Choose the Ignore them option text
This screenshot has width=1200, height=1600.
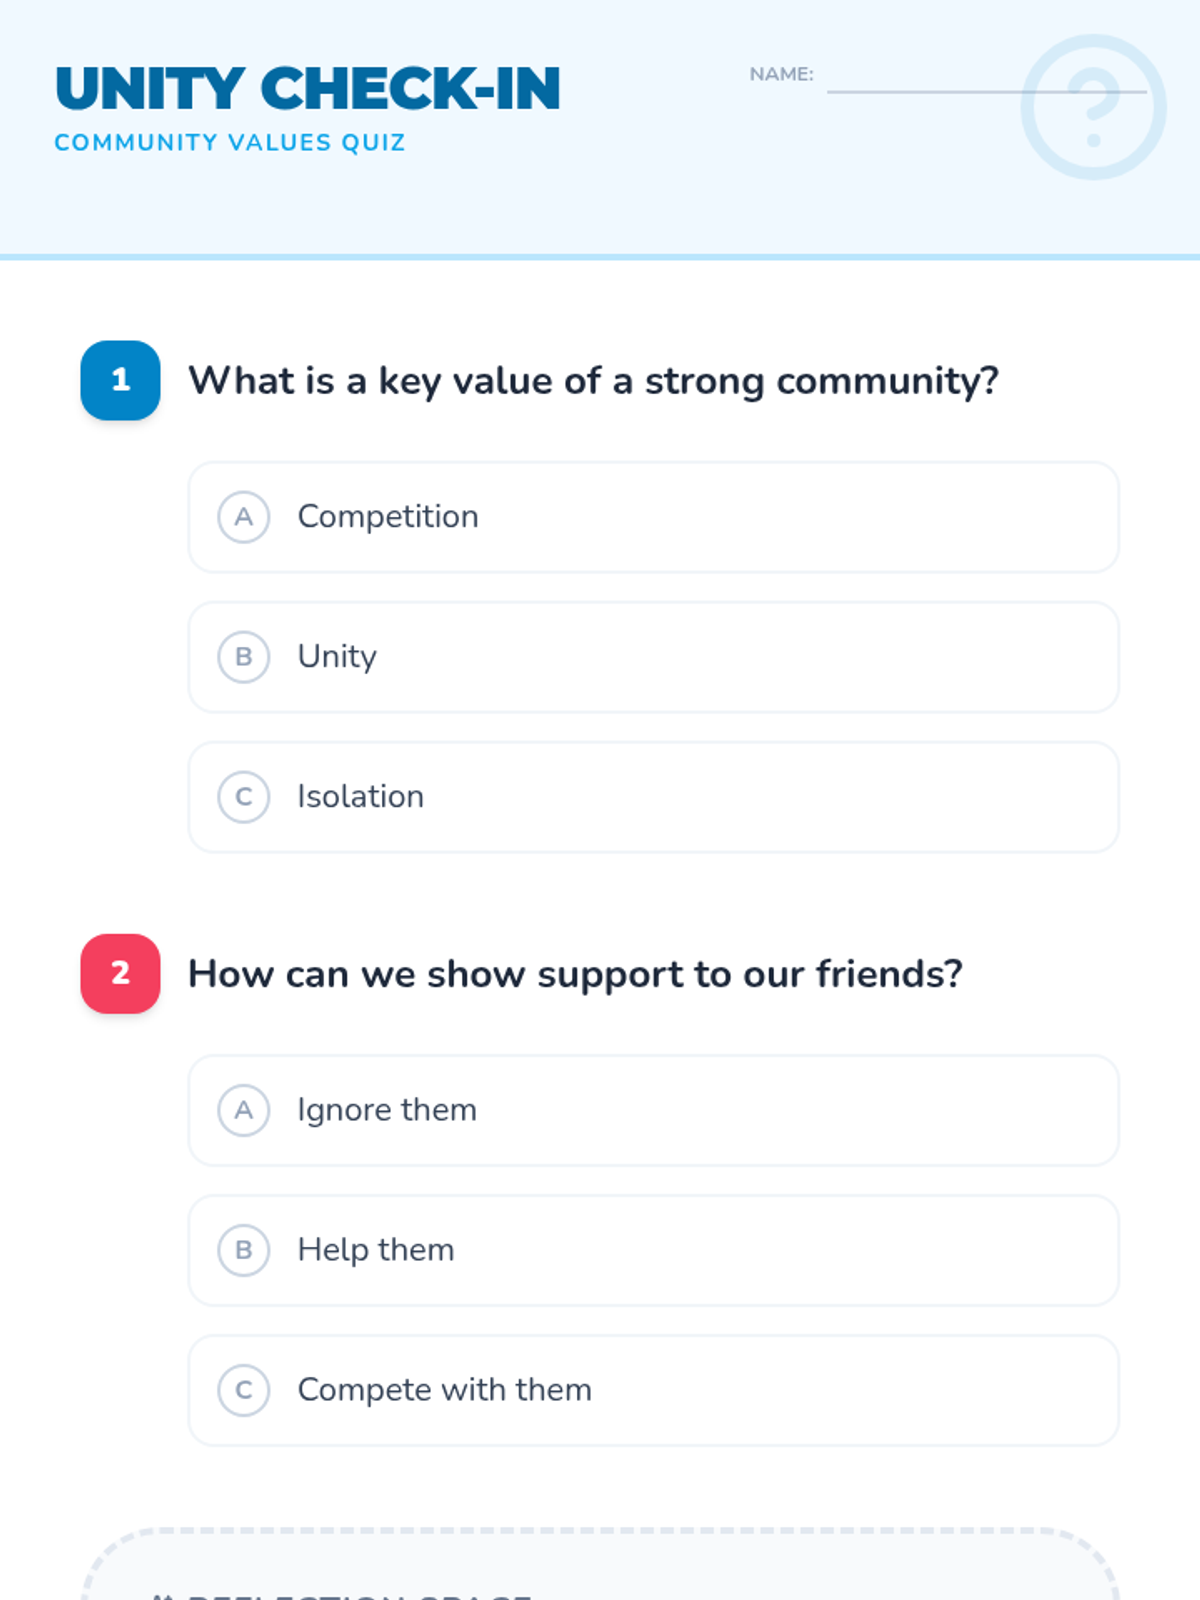tap(387, 1110)
